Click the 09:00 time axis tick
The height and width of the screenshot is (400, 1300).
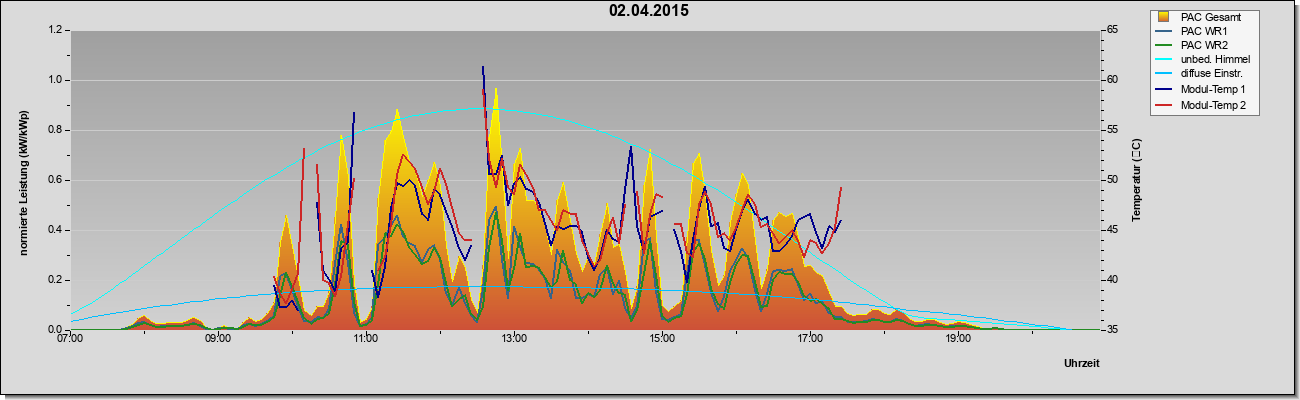218,339
